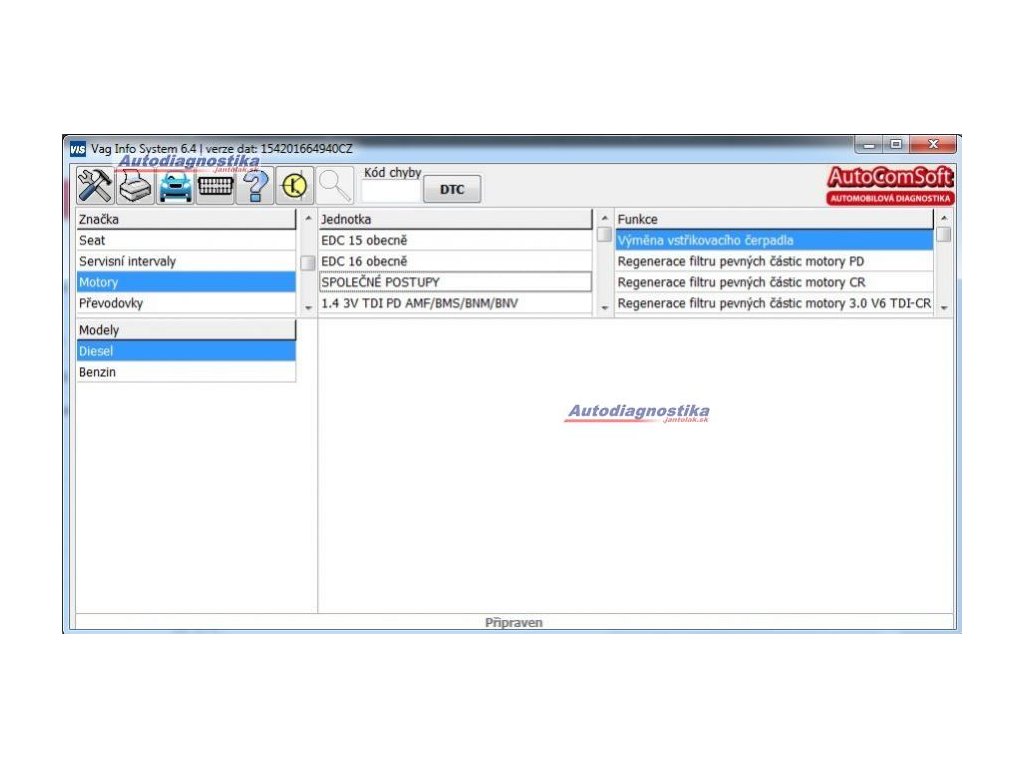Select Regenerace filtru pevných částic motory CR
The height and width of the screenshot is (768, 1024).
point(774,282)
